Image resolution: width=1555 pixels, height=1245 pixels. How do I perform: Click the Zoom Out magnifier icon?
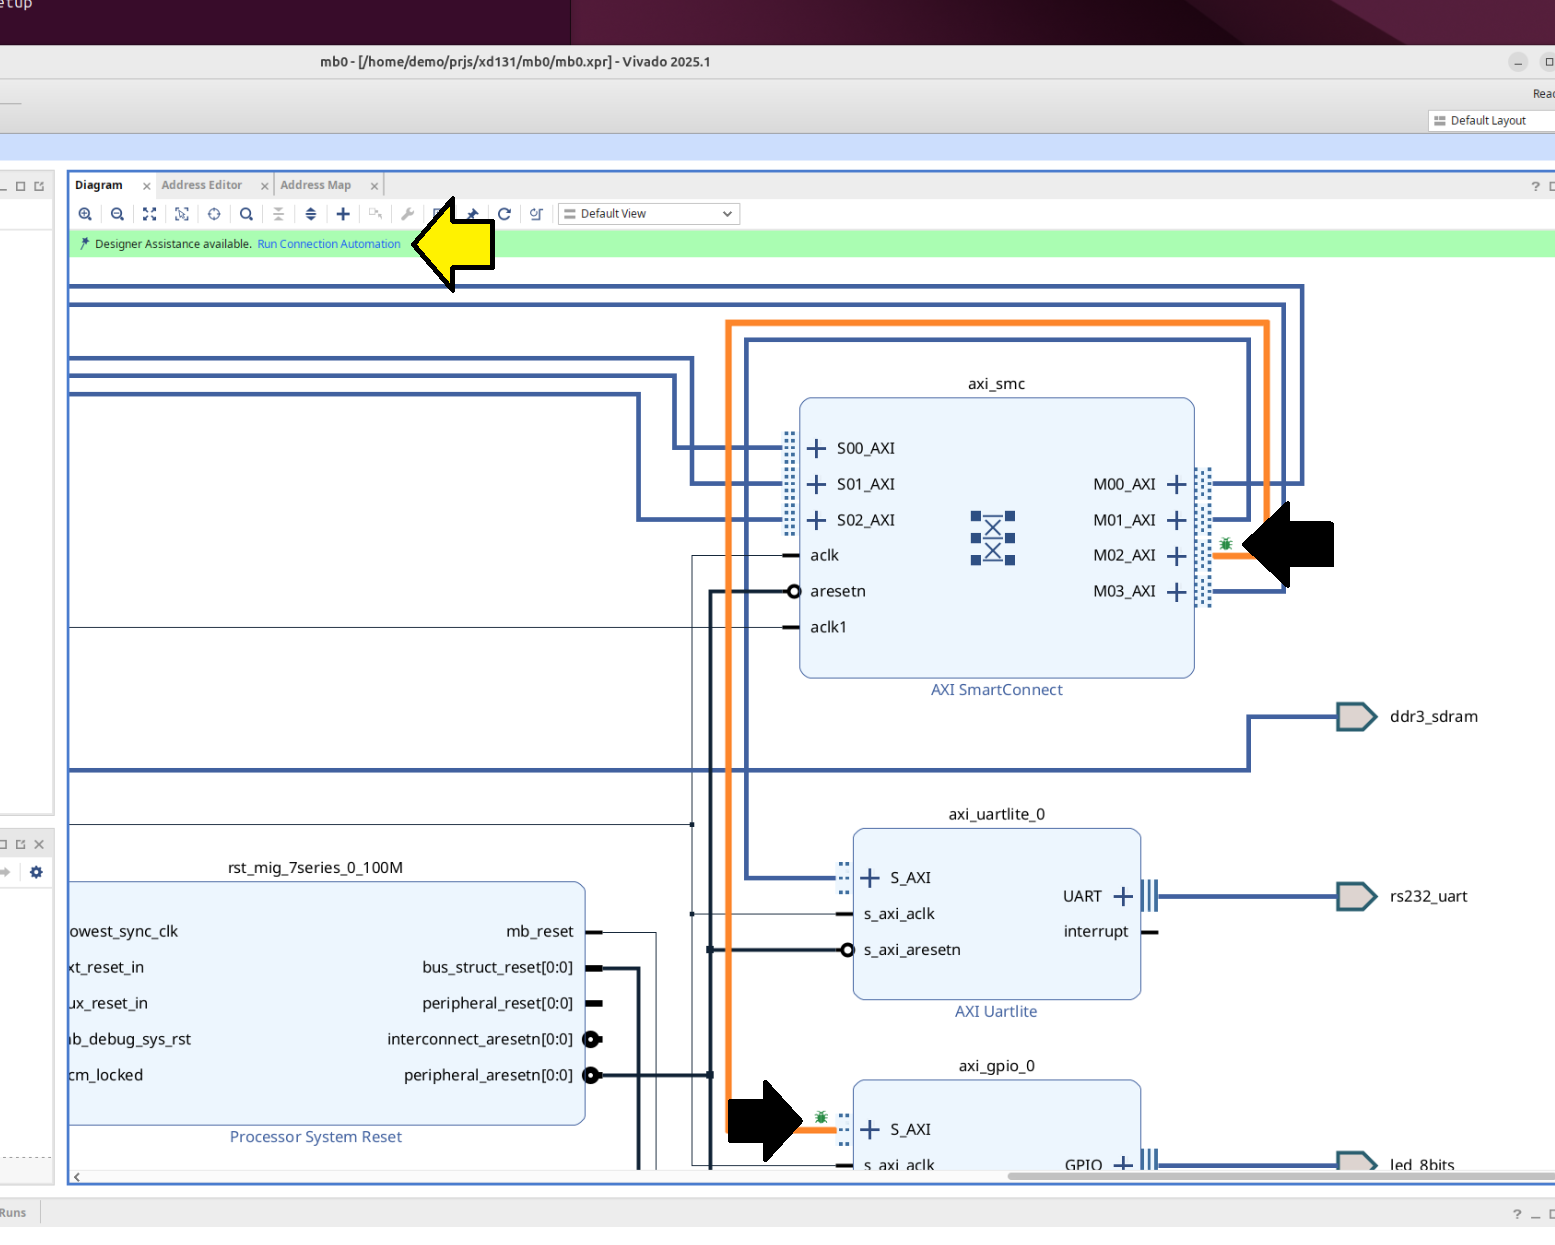click(x=117, y=214)
